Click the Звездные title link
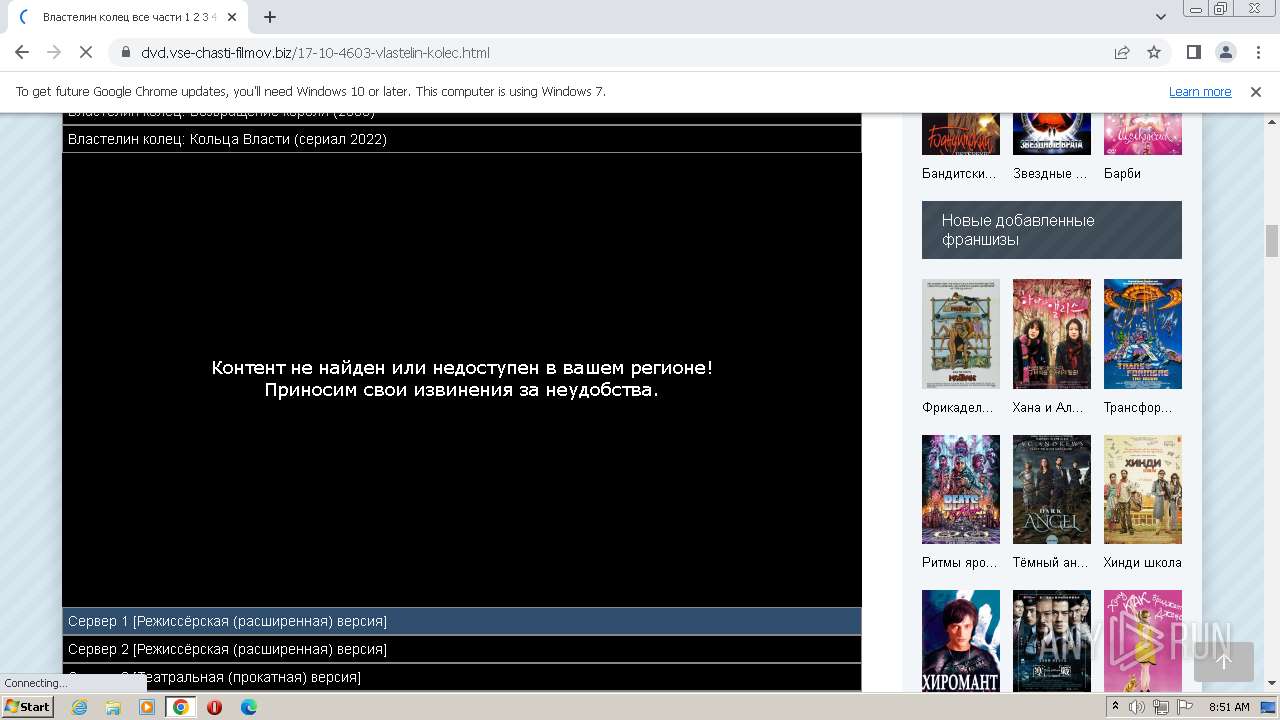This screenshot has width=1280, height=720. (1050, 173)
